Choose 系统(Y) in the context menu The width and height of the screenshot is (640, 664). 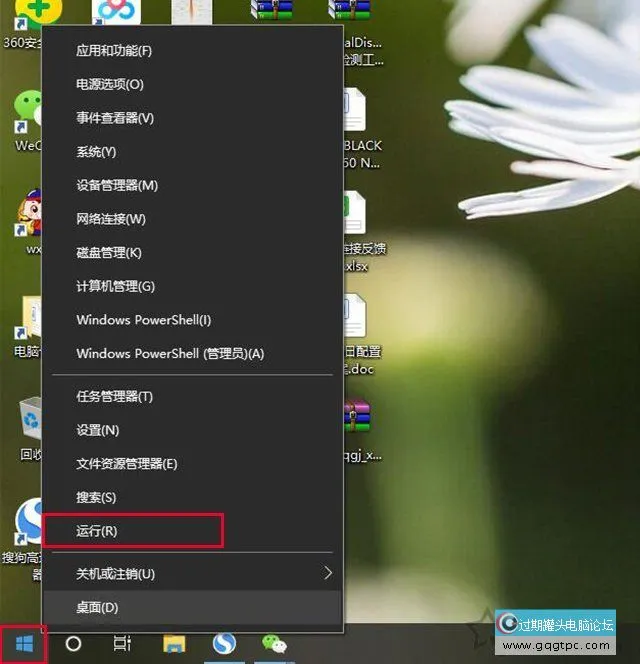[192, 152]
